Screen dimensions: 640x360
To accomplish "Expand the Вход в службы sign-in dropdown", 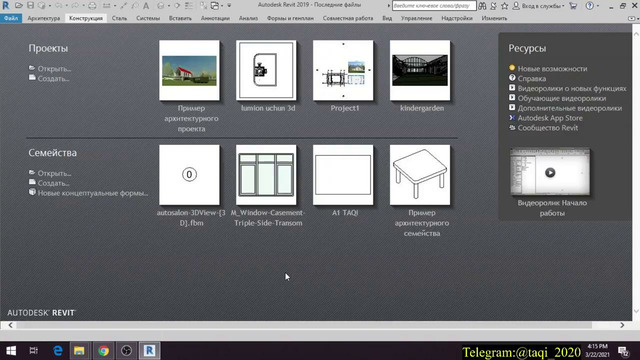I will click(563, 6).
